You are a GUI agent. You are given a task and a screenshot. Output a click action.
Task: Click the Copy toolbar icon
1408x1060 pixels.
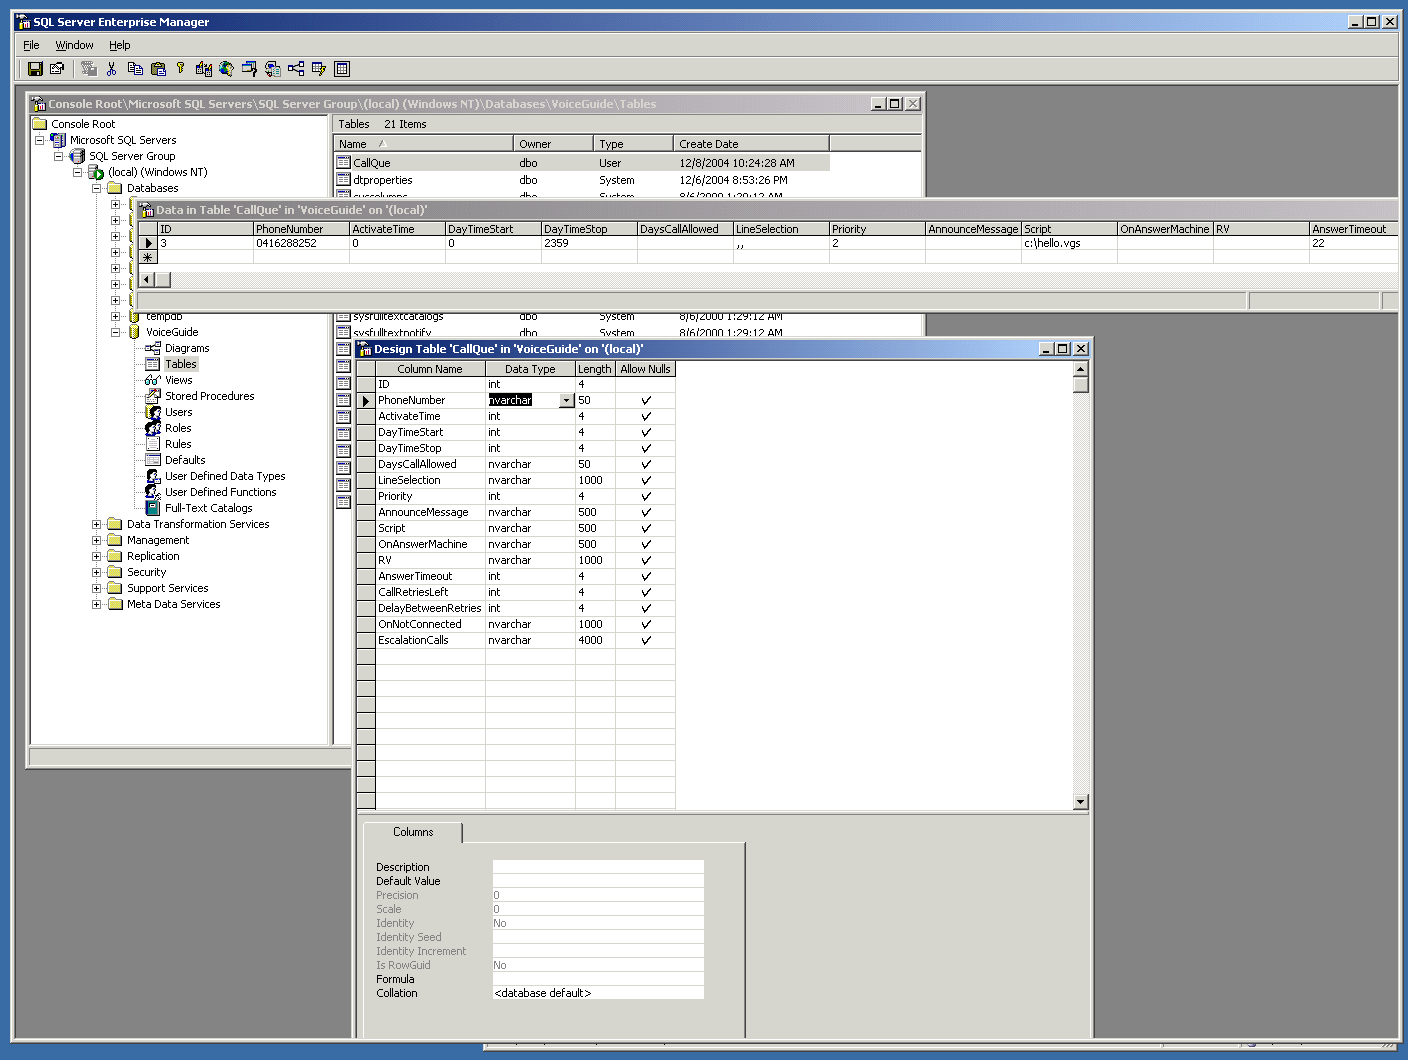pos(135,69)
